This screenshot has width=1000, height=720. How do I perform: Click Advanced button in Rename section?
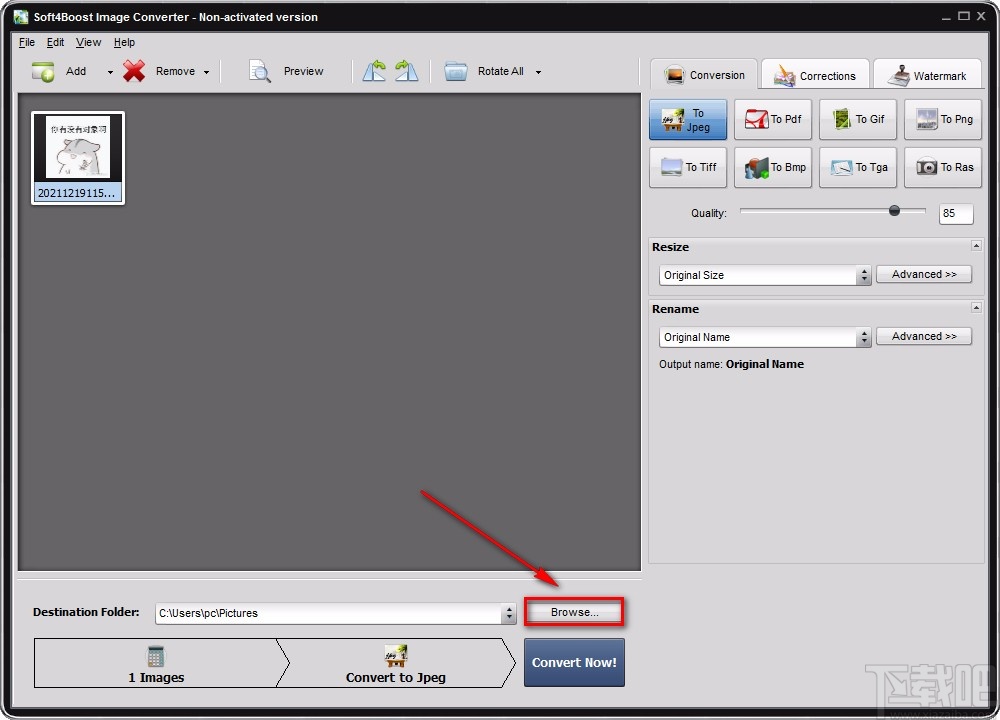[x=923, y=336]
